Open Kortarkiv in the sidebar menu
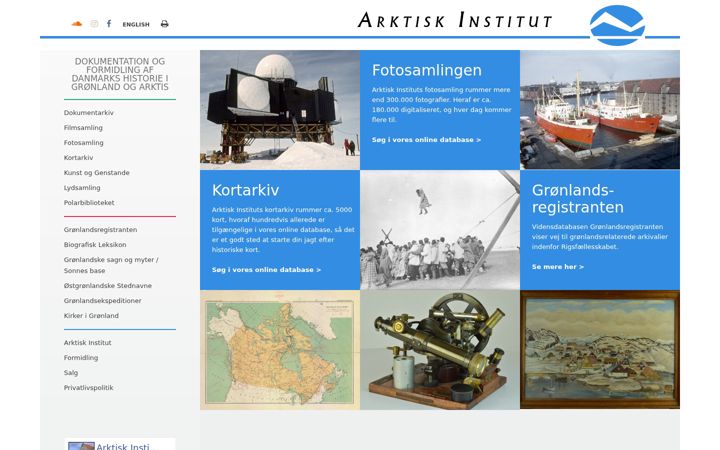The image size is (720, 450). pyautogui.click(x=79, y=158)
